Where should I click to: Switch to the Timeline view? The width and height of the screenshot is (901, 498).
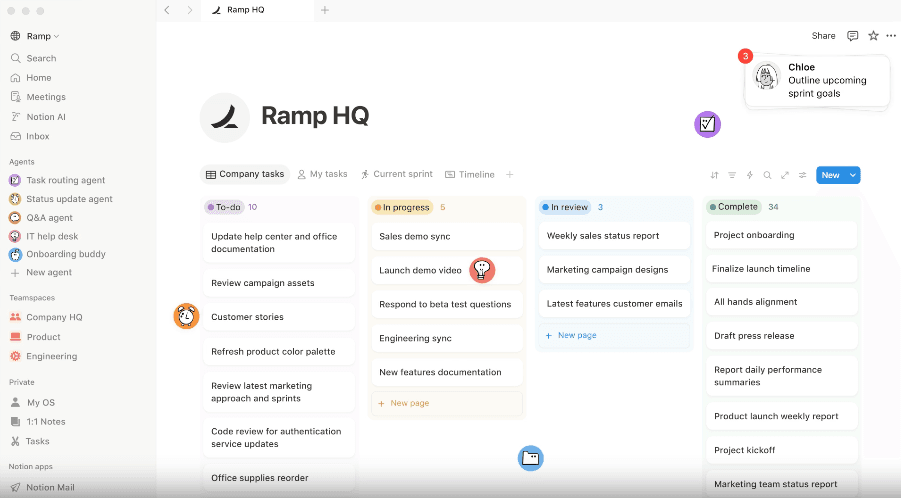pyautogui.click(x=469, y=174)
